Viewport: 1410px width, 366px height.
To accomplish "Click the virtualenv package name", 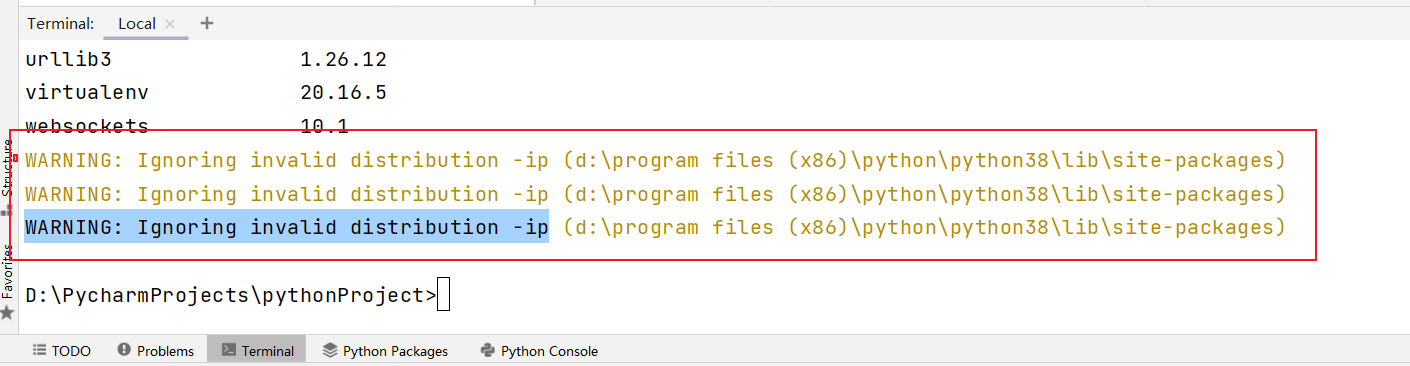I will point(87,93).
